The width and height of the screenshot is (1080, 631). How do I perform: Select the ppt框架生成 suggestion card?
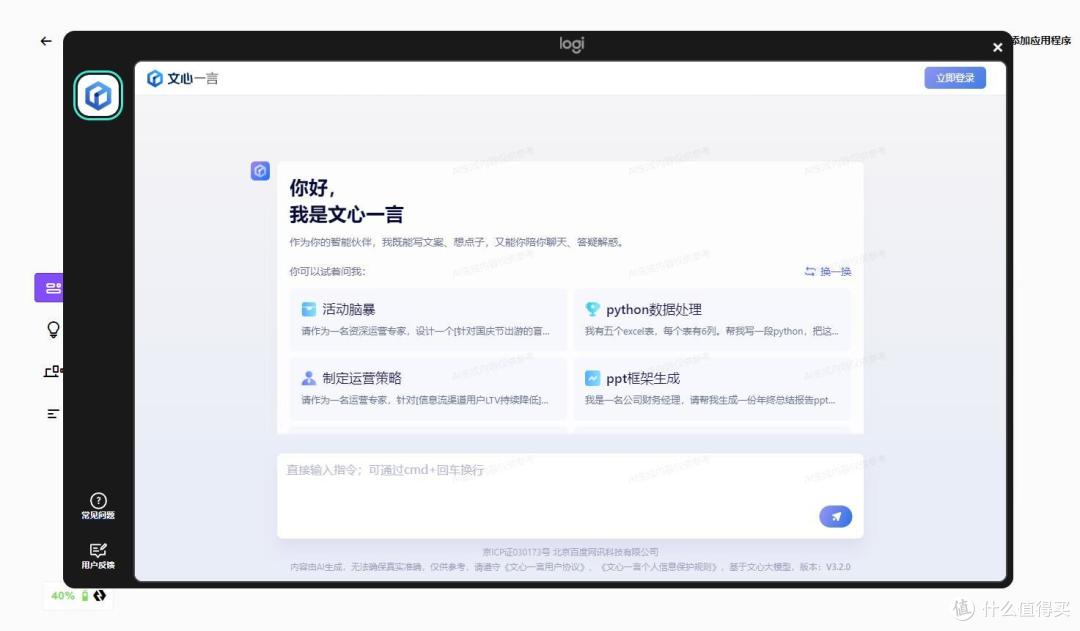coord(712,388)
